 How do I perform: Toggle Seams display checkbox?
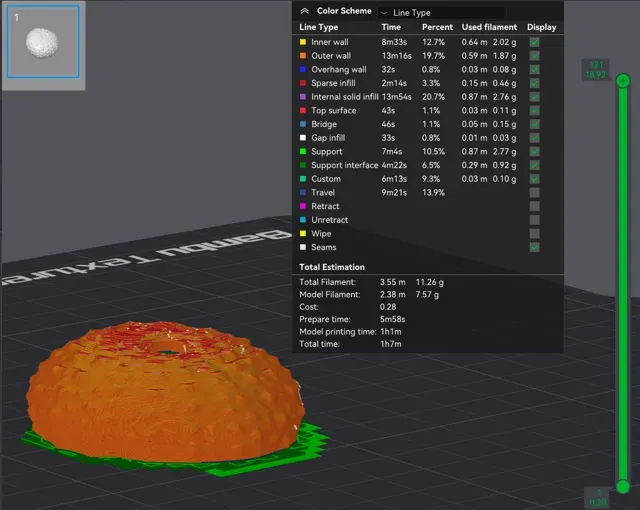[534, 247]
